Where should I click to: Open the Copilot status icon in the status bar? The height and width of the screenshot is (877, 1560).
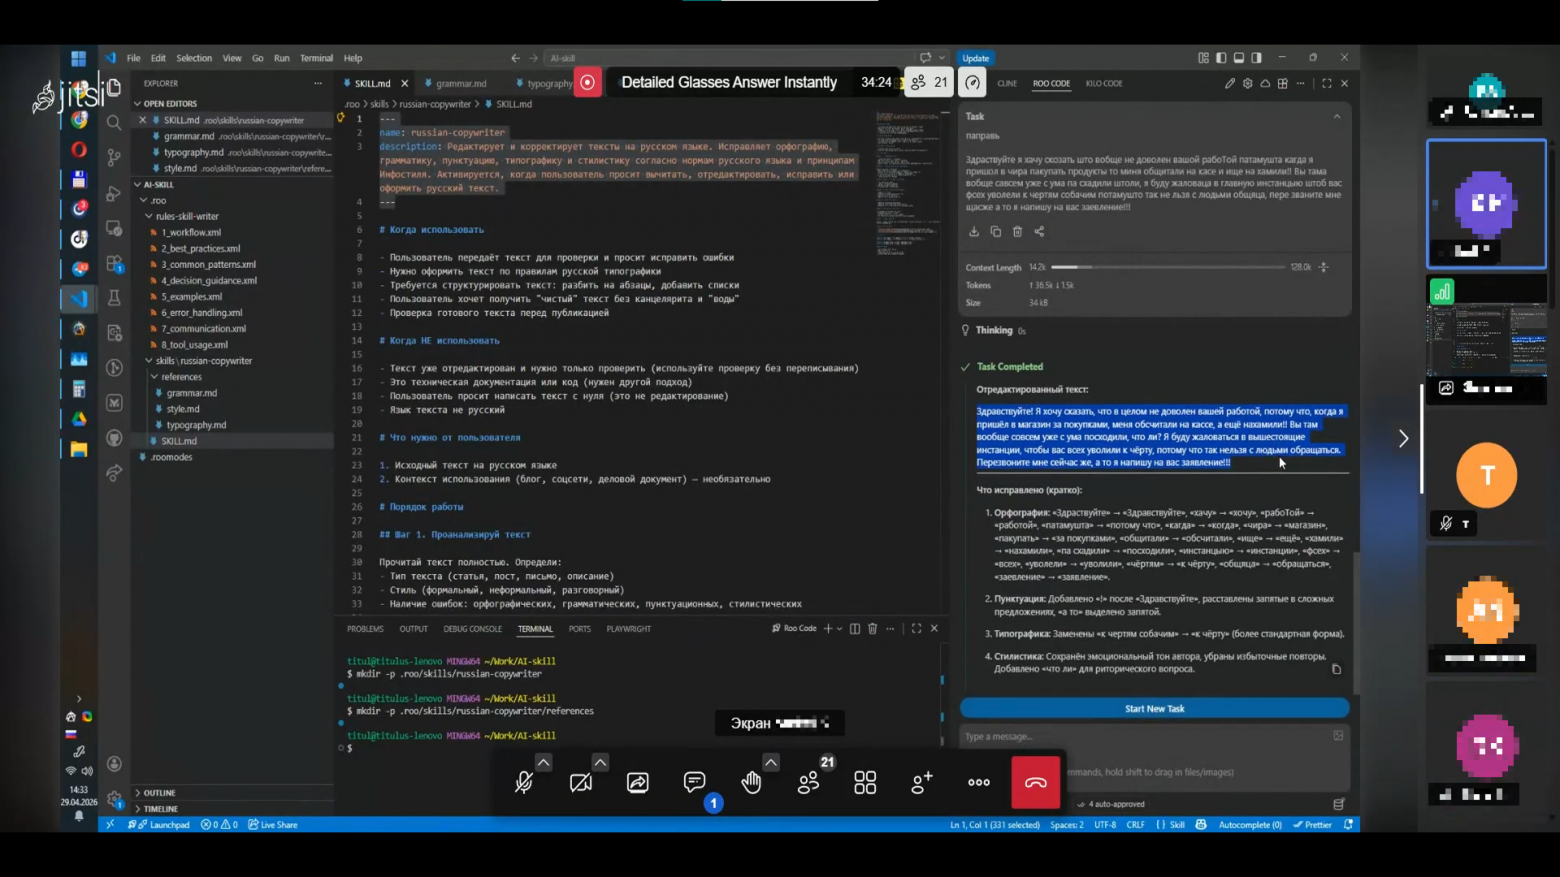[x=1201, y=825]
